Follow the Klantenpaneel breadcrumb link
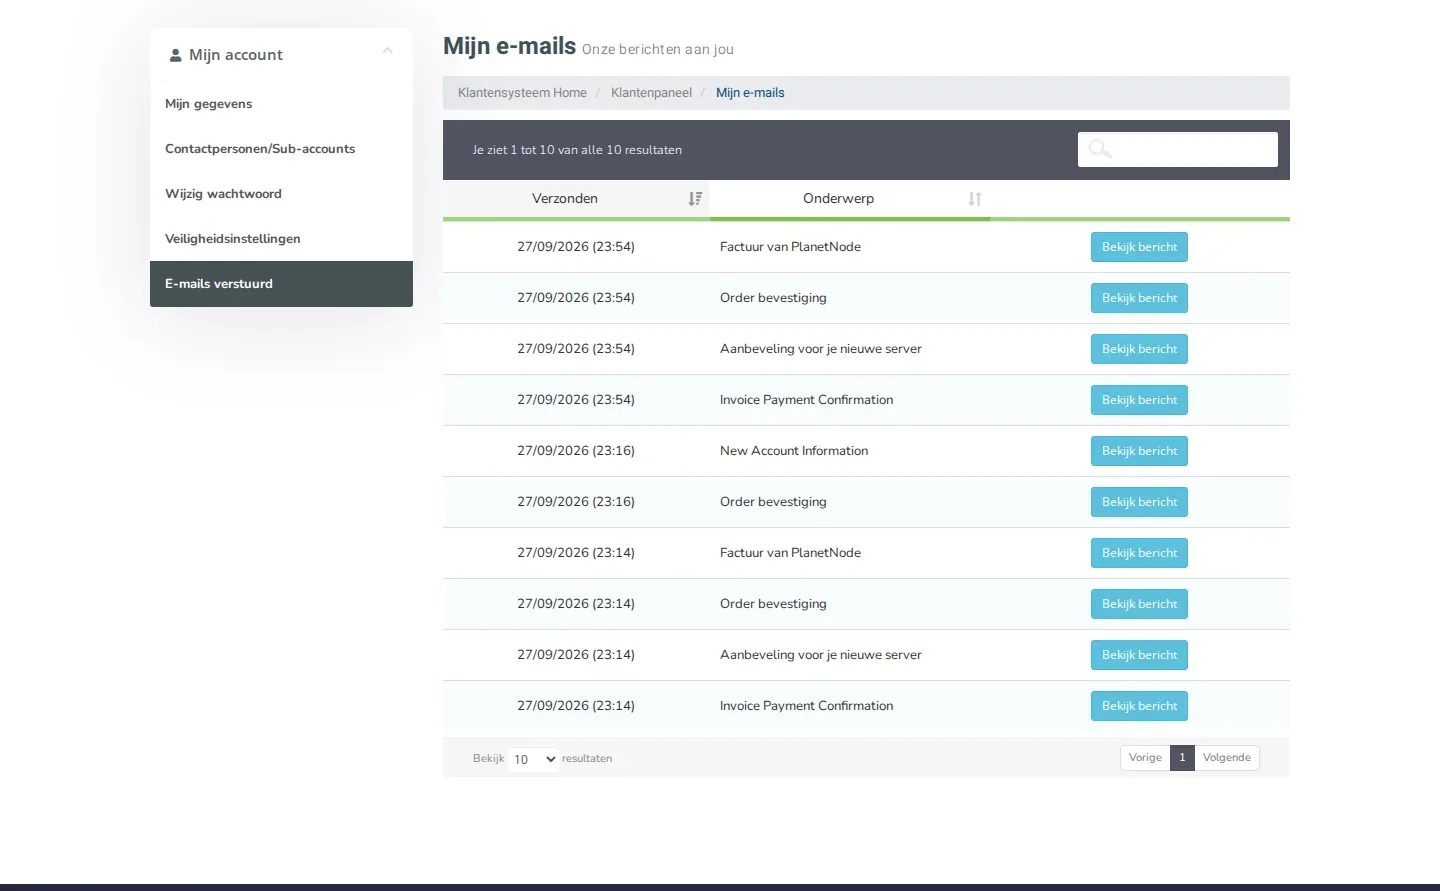1440x891 pixels. [651, 93]
